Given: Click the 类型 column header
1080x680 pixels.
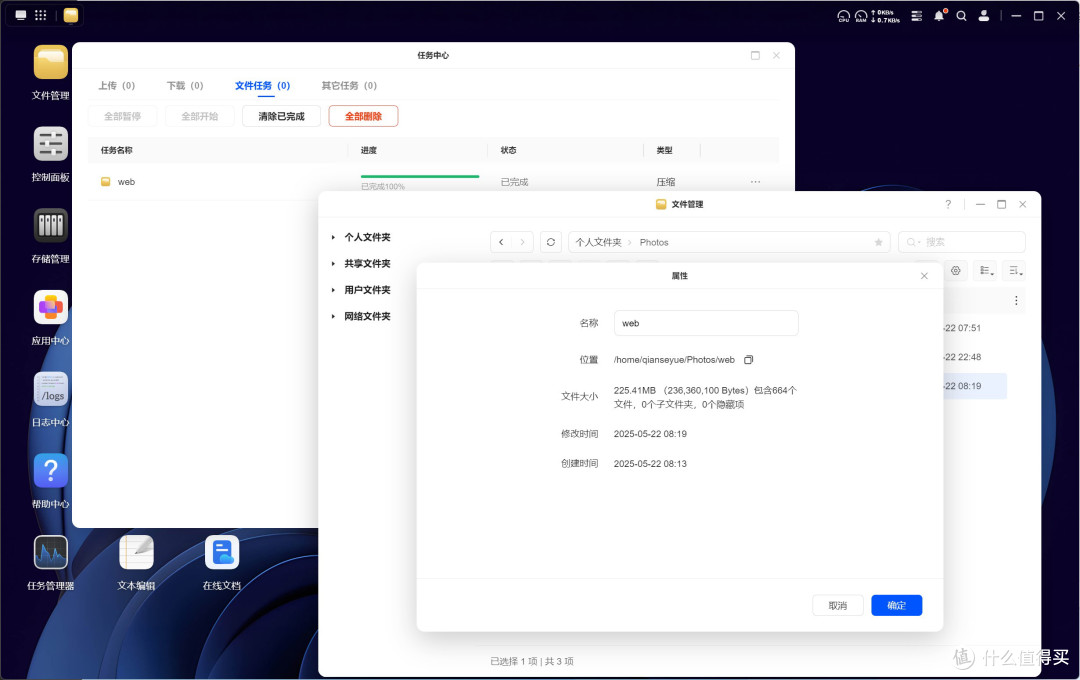Looking at the screenshot, I should (664, 150).
